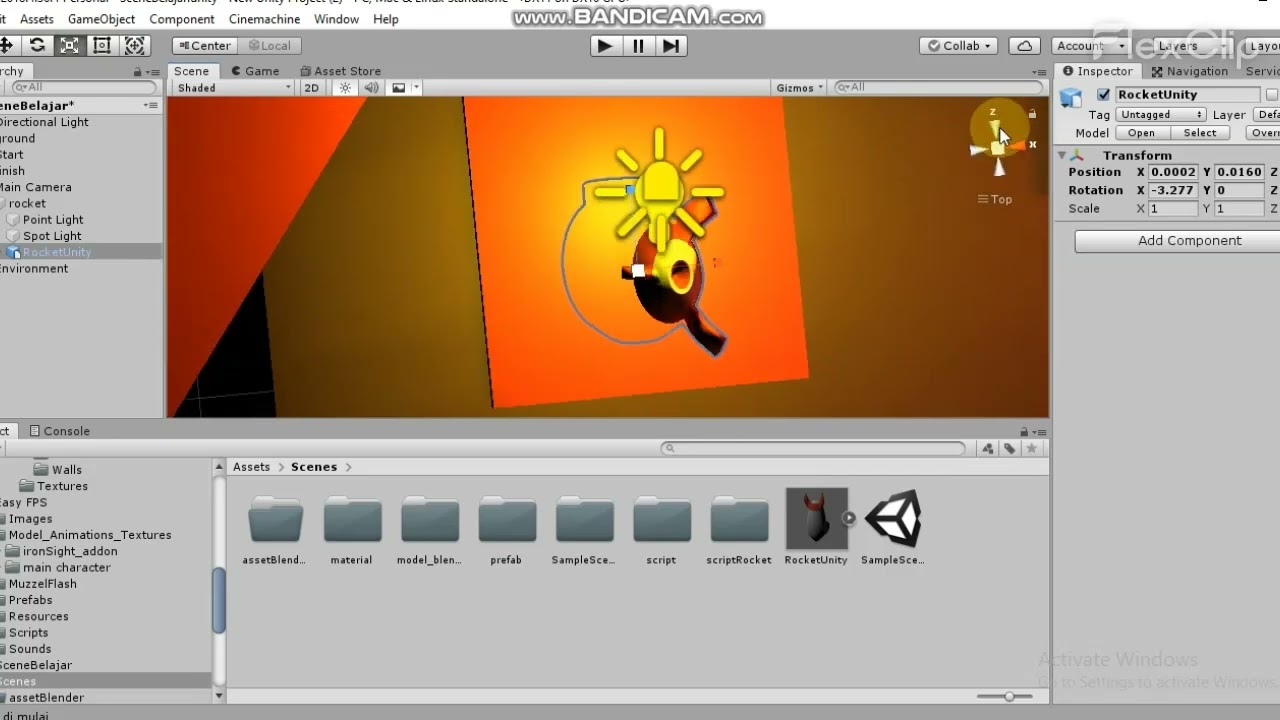Toggle scene audio speaker icon
The width and height of the screenshot is (1280, 720).
click(x=371, y=88)
